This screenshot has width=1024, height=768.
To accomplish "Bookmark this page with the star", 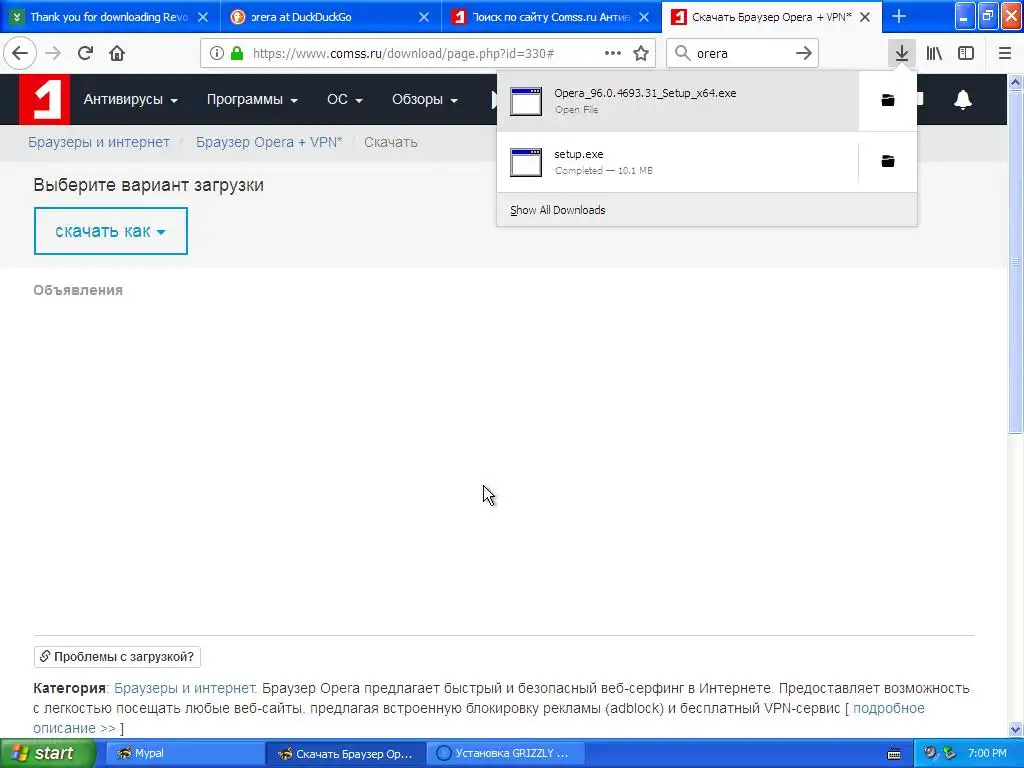I will [641, 54].
